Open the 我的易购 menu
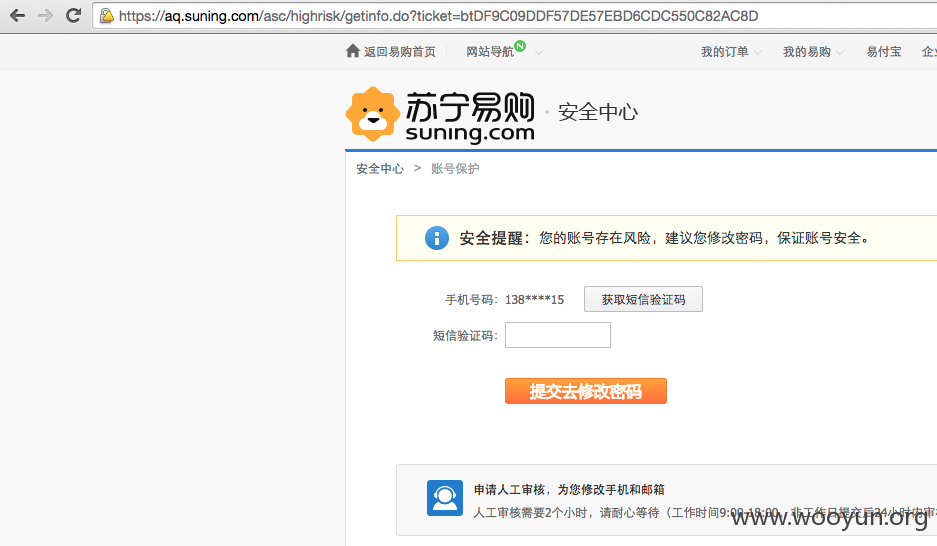This screenshot has height=546, width=937. click(x=807, y=52)
